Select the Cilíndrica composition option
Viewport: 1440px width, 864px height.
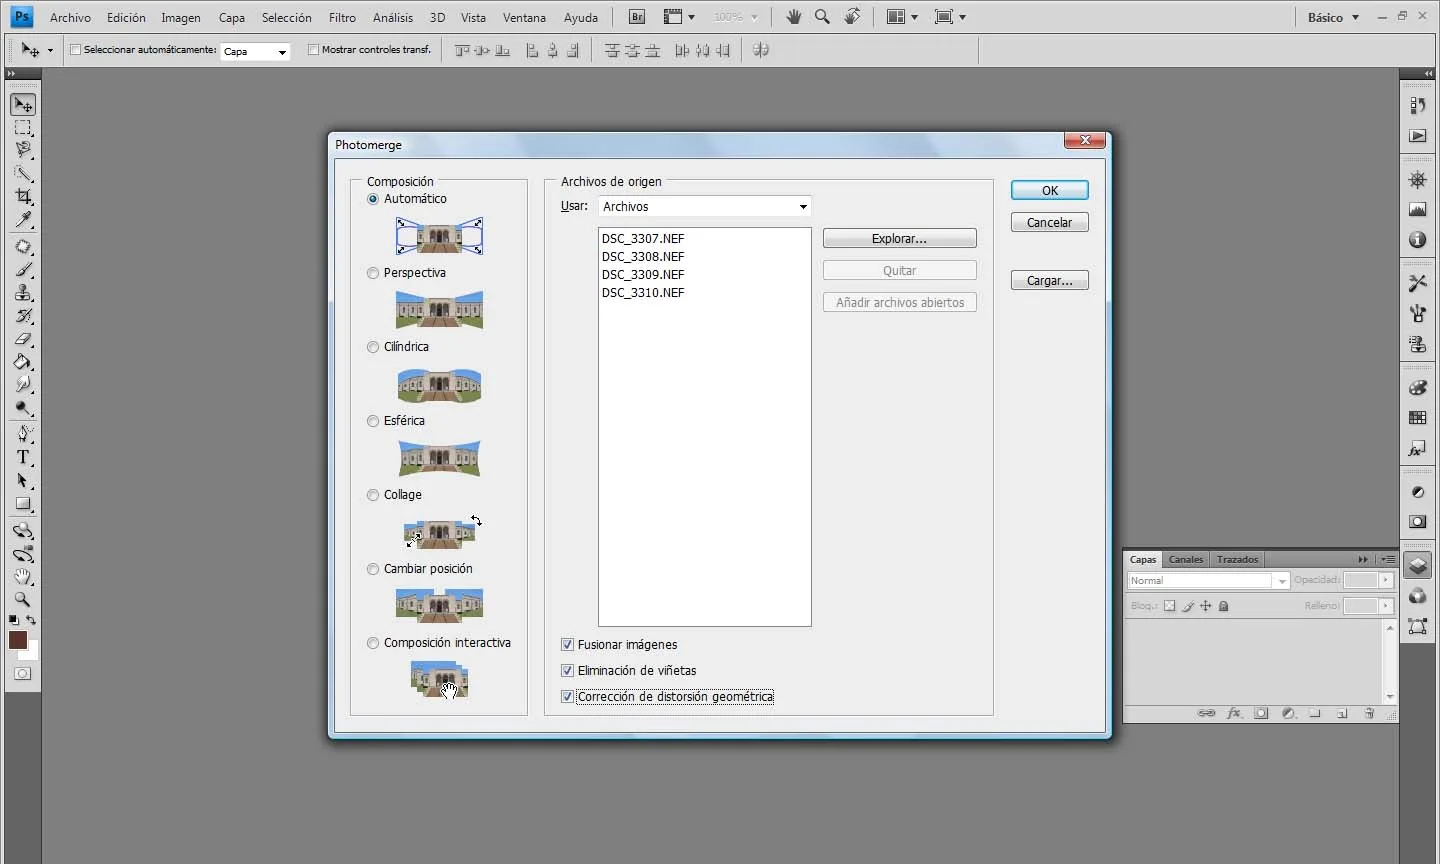[x=373, y=347]
